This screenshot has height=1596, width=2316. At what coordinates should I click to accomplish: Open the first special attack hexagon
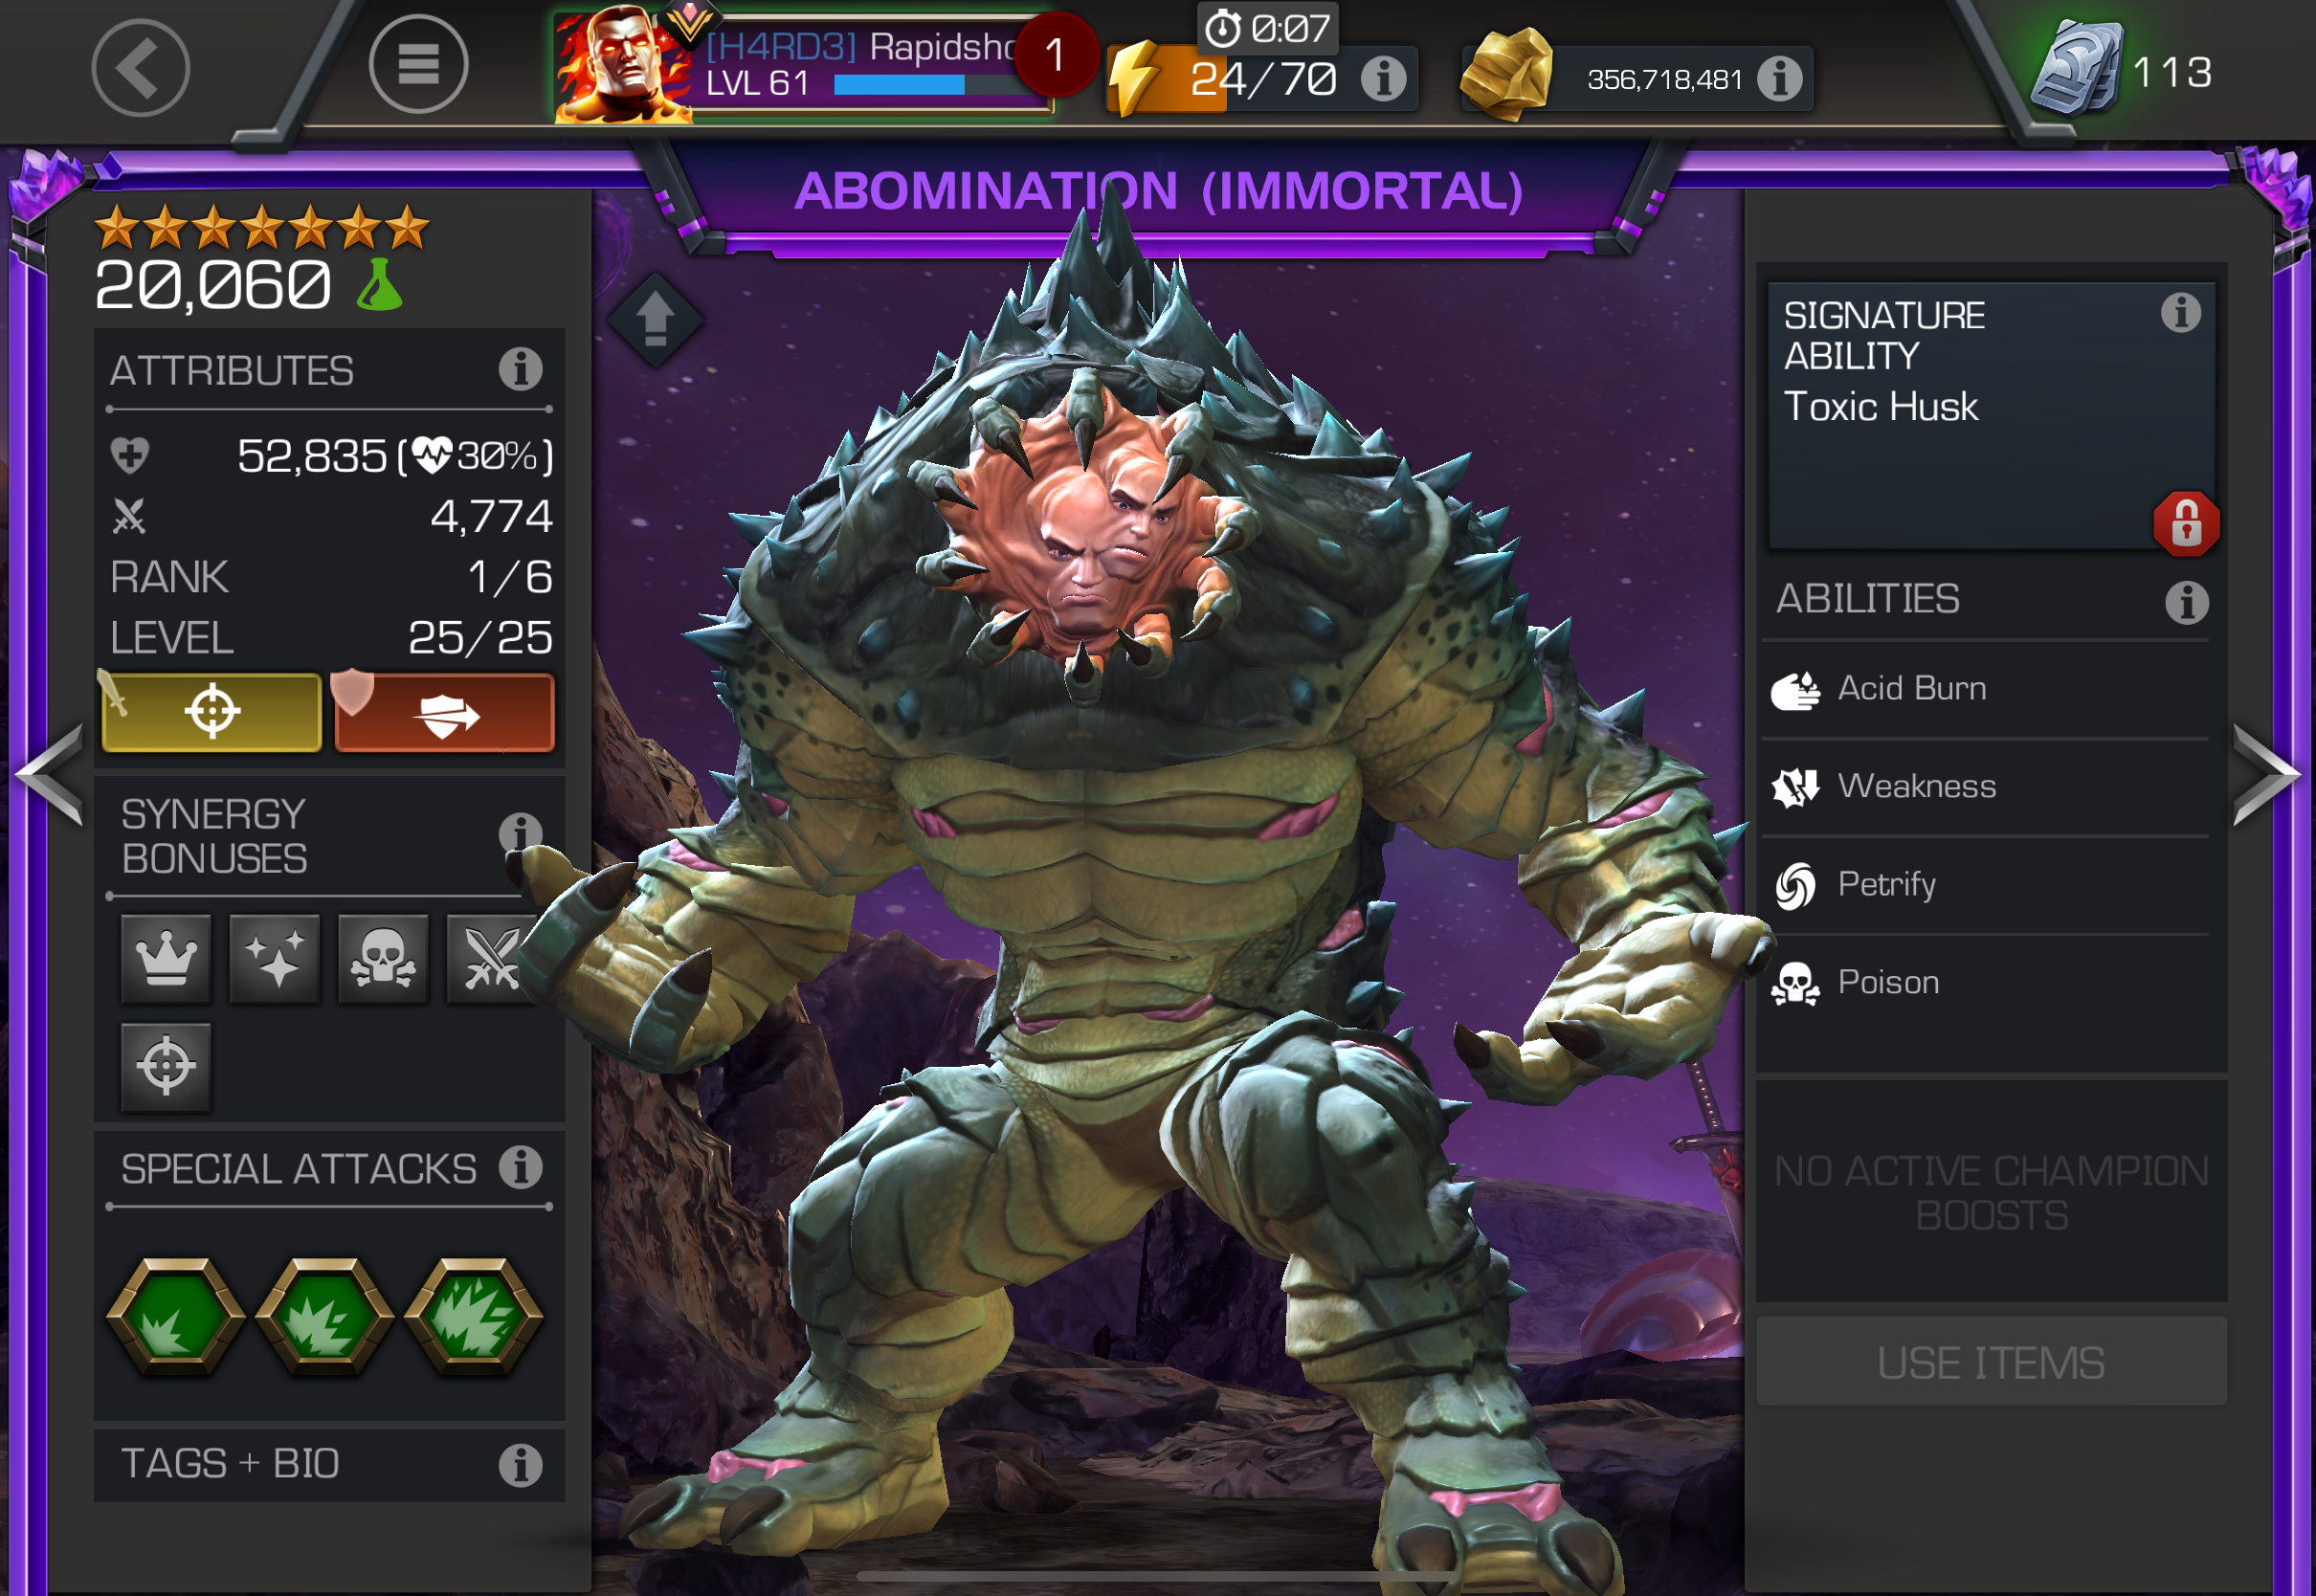tap(176, 1315)
